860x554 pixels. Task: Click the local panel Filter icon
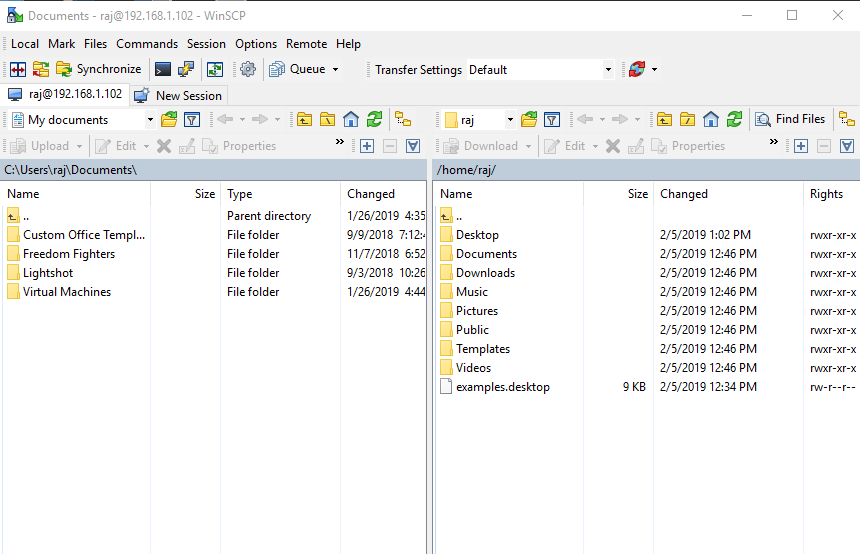192,120
